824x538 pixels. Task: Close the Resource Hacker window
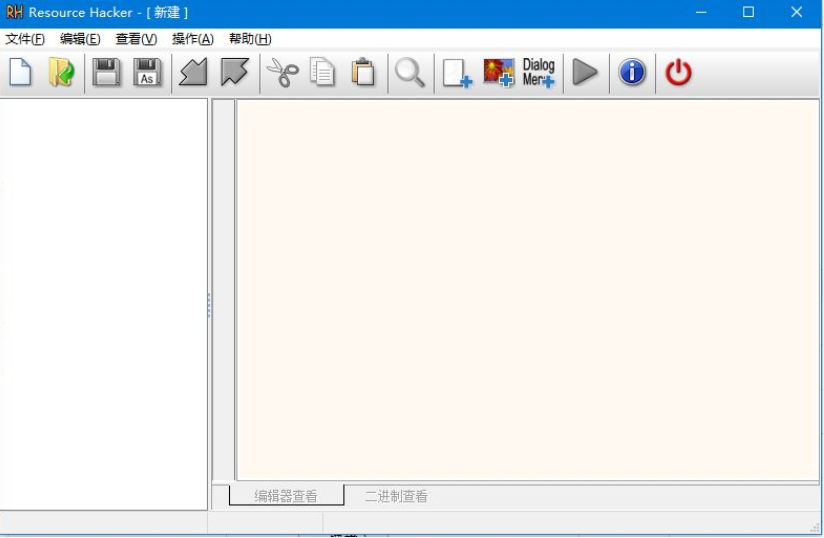[797, 12]
